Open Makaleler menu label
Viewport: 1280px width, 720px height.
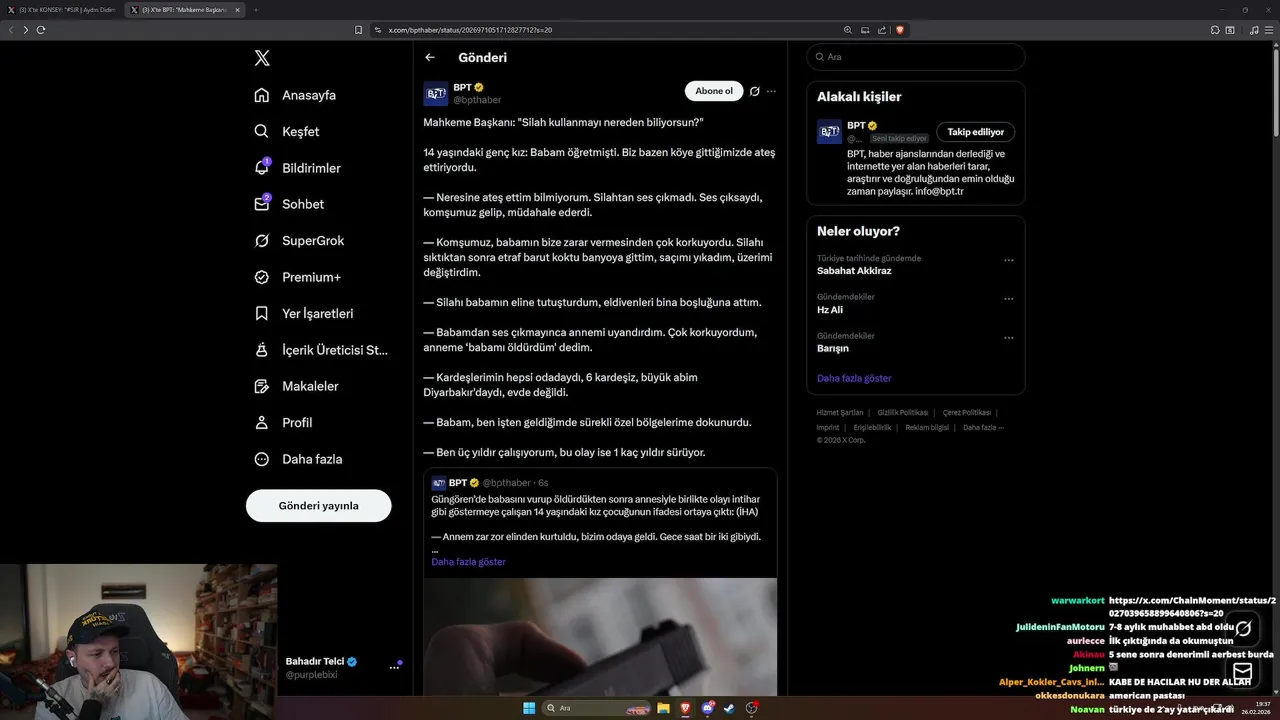[310, 386]
